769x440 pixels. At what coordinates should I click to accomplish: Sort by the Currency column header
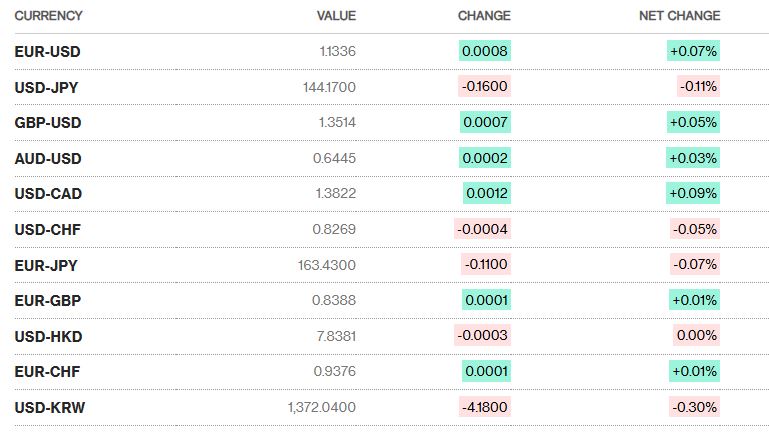point(48,16)
